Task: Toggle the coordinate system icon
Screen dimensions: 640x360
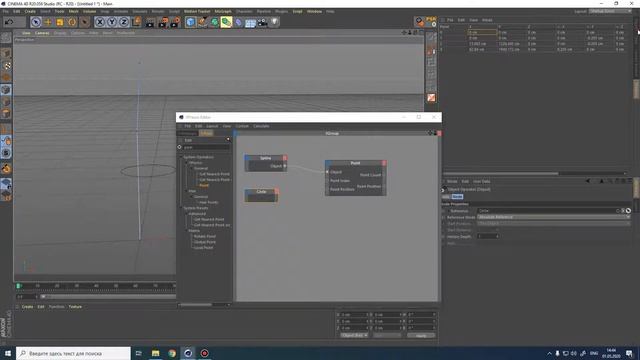Action: pyautogui.click(x=136, y=22)
